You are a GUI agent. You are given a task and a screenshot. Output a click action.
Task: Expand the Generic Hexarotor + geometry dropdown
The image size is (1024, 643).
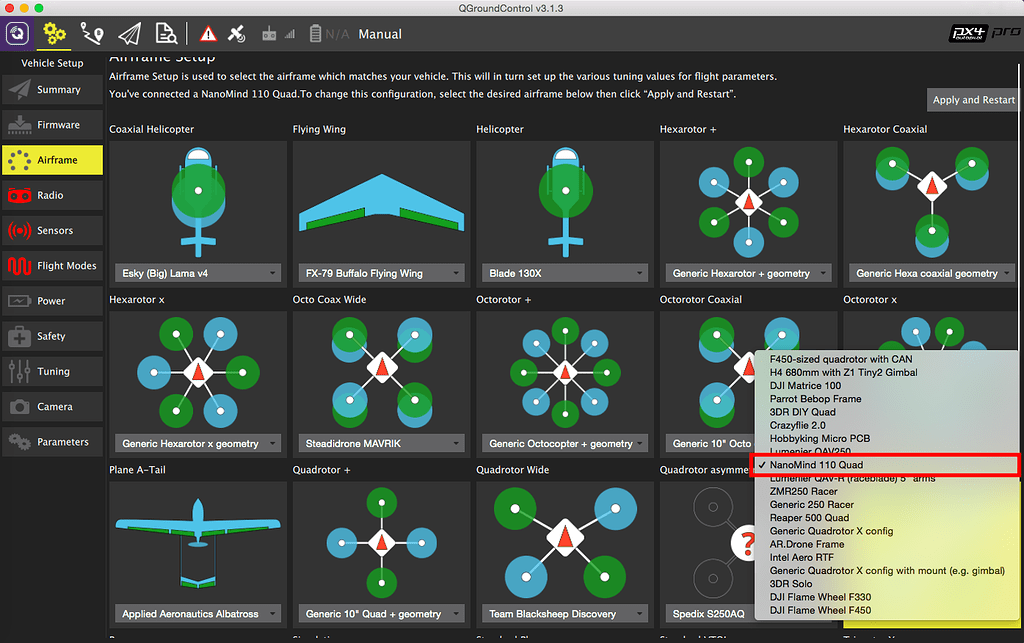point(748,272)
